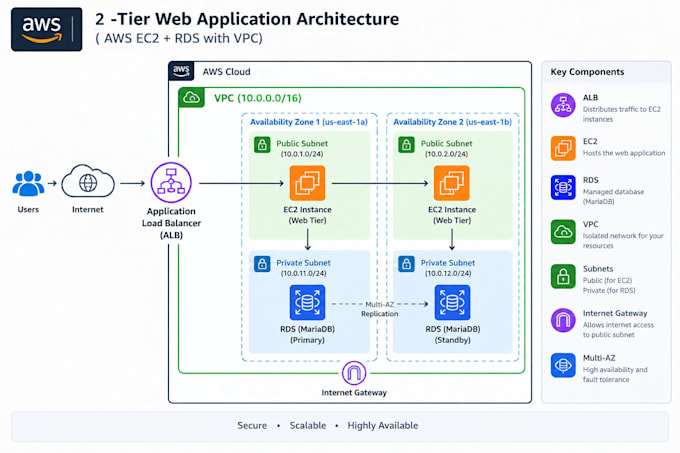Click the 'VPC (10.0.0.0/16)' label
The height and width of the screenshot is (453, 680).
(x=258, y=98)
